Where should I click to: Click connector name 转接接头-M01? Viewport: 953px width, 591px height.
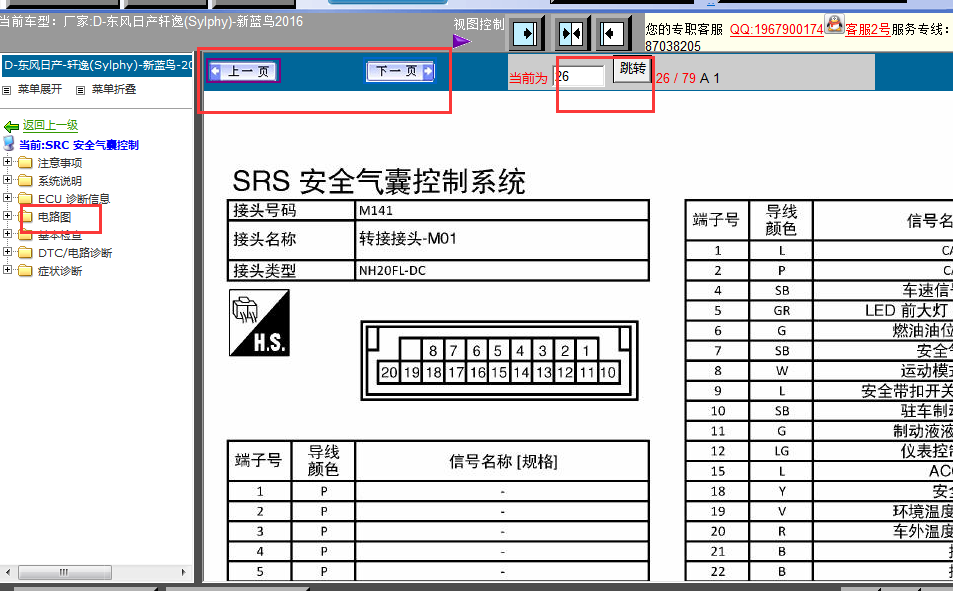(407, 238)
